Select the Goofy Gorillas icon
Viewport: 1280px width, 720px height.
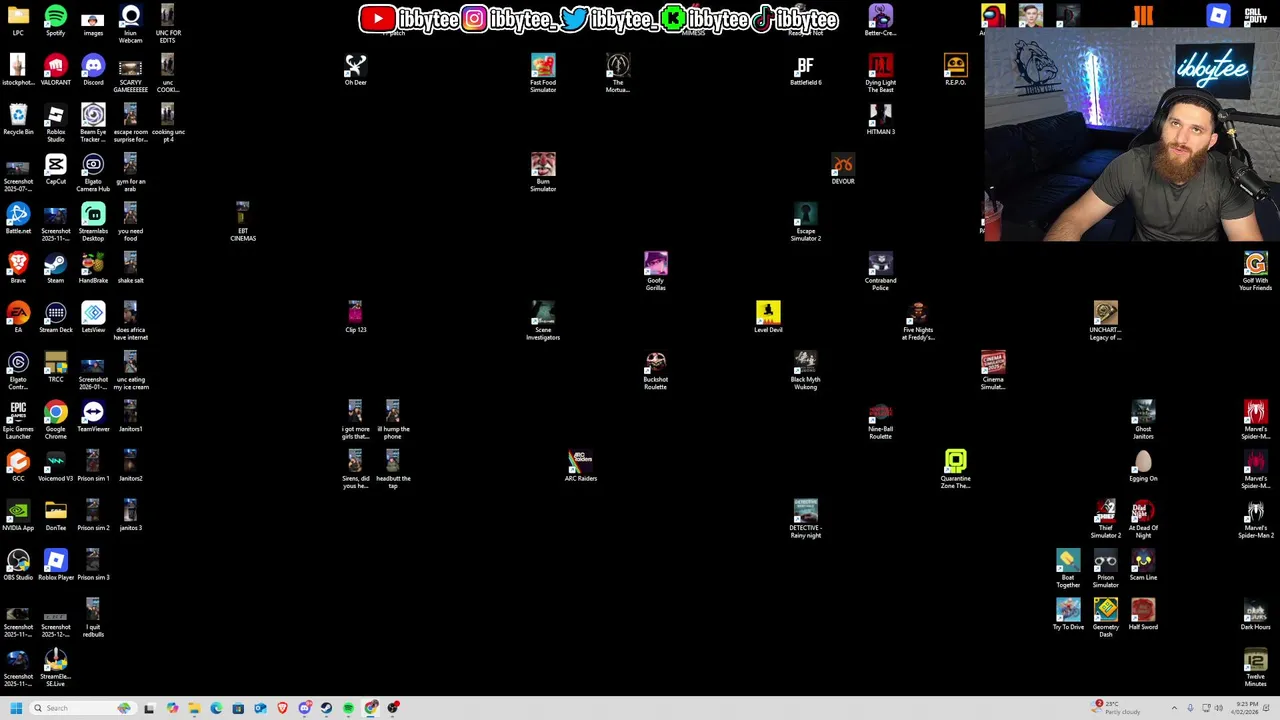[655, 272]
